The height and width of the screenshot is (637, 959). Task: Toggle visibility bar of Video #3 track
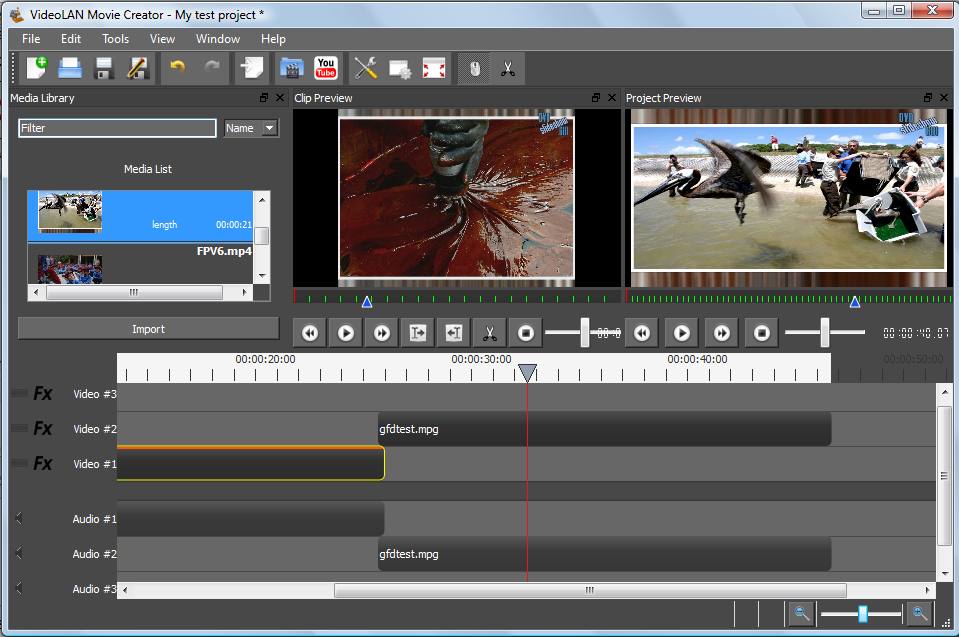point(19,394)
